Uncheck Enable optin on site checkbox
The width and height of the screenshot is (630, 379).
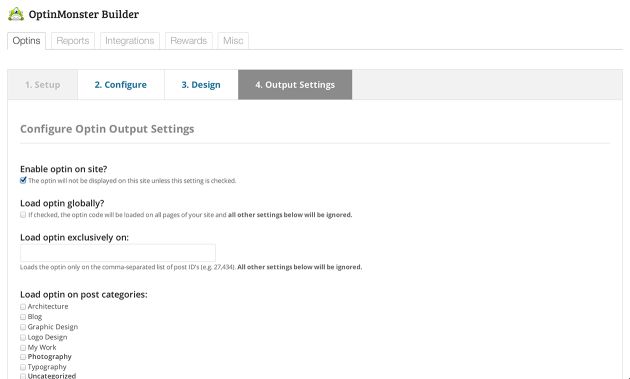(x=23, y=180)
